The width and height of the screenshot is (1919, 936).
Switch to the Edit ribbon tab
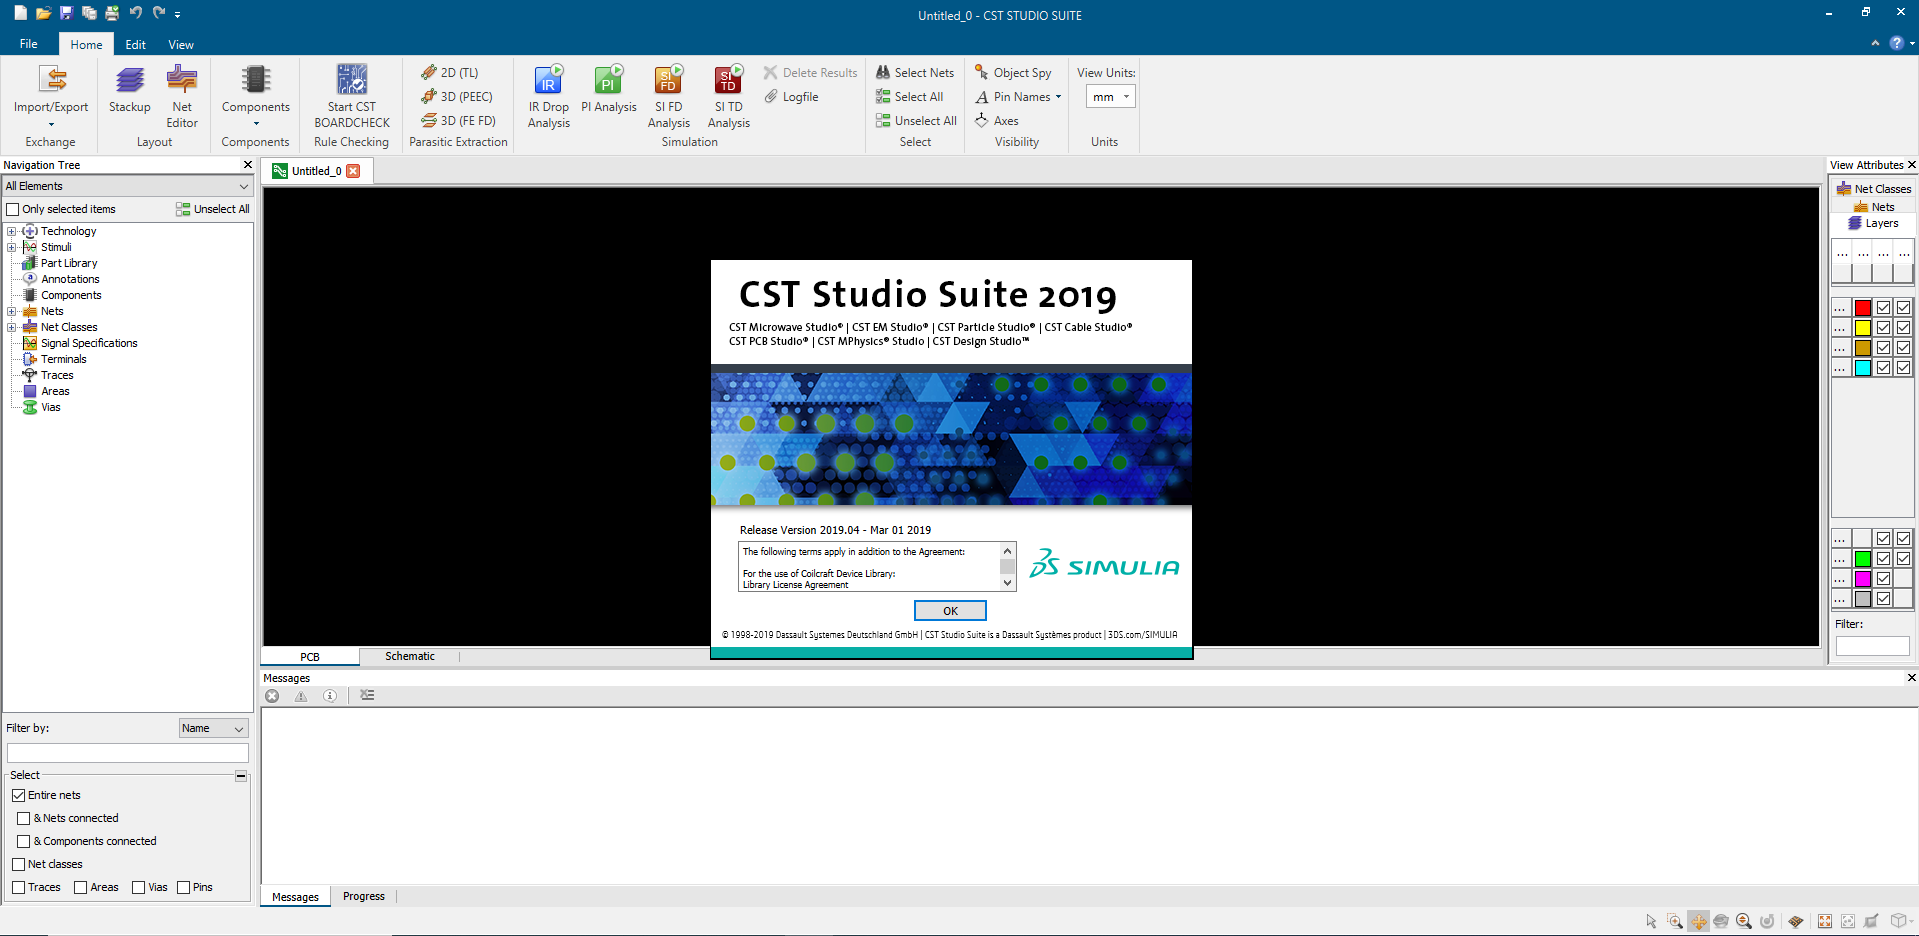tap(136, 44)
